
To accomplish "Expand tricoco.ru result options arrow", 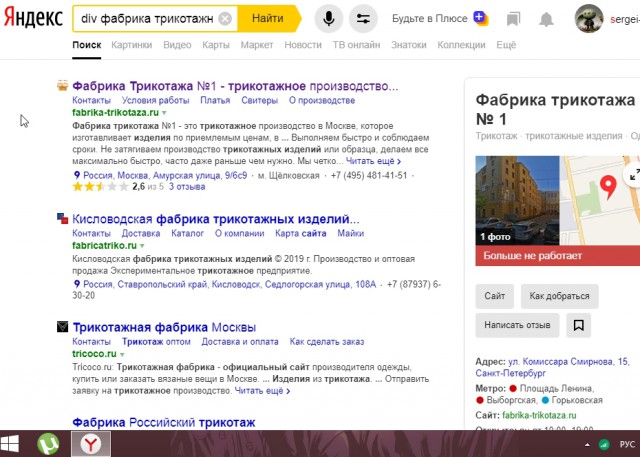I will click(122, 354).
